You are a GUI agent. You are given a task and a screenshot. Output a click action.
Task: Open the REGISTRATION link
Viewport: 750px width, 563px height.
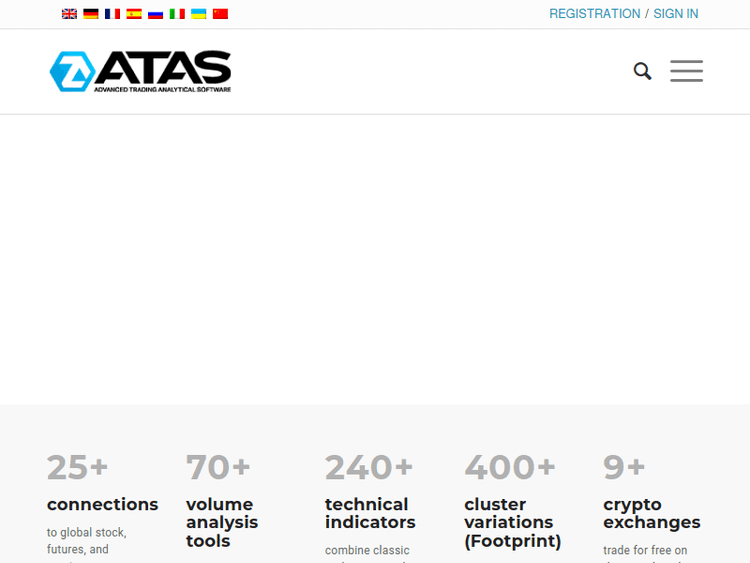(594, 14)
